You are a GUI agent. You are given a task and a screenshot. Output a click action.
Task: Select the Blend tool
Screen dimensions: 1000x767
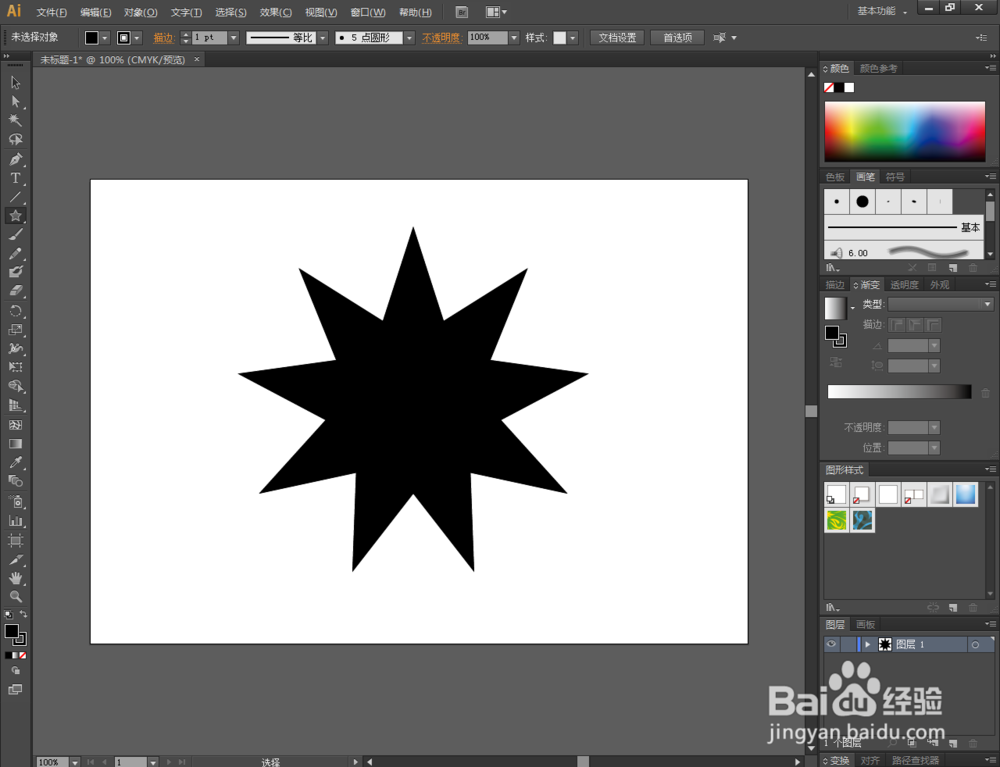(15, 481)
